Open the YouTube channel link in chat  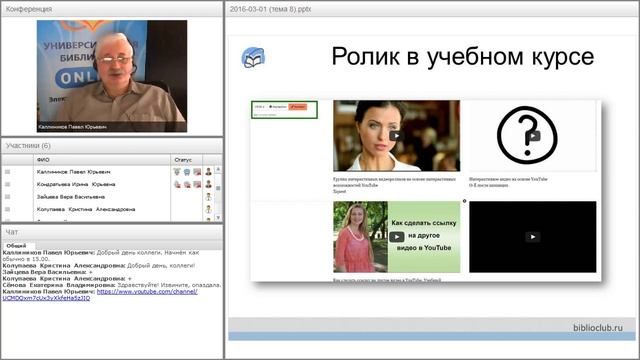point(100,295)
